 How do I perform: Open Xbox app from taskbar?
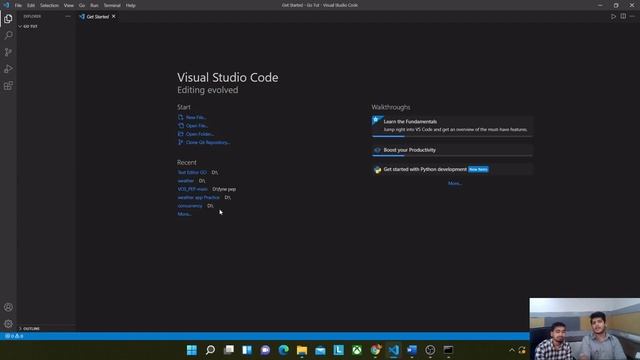357,350
